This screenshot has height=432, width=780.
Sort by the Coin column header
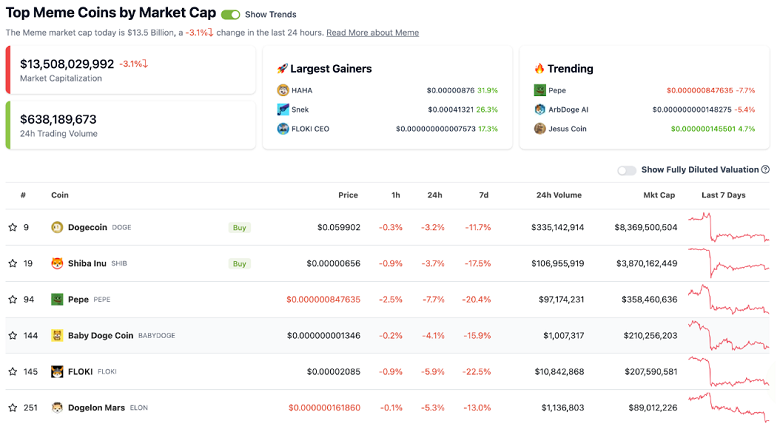[60, 195]
